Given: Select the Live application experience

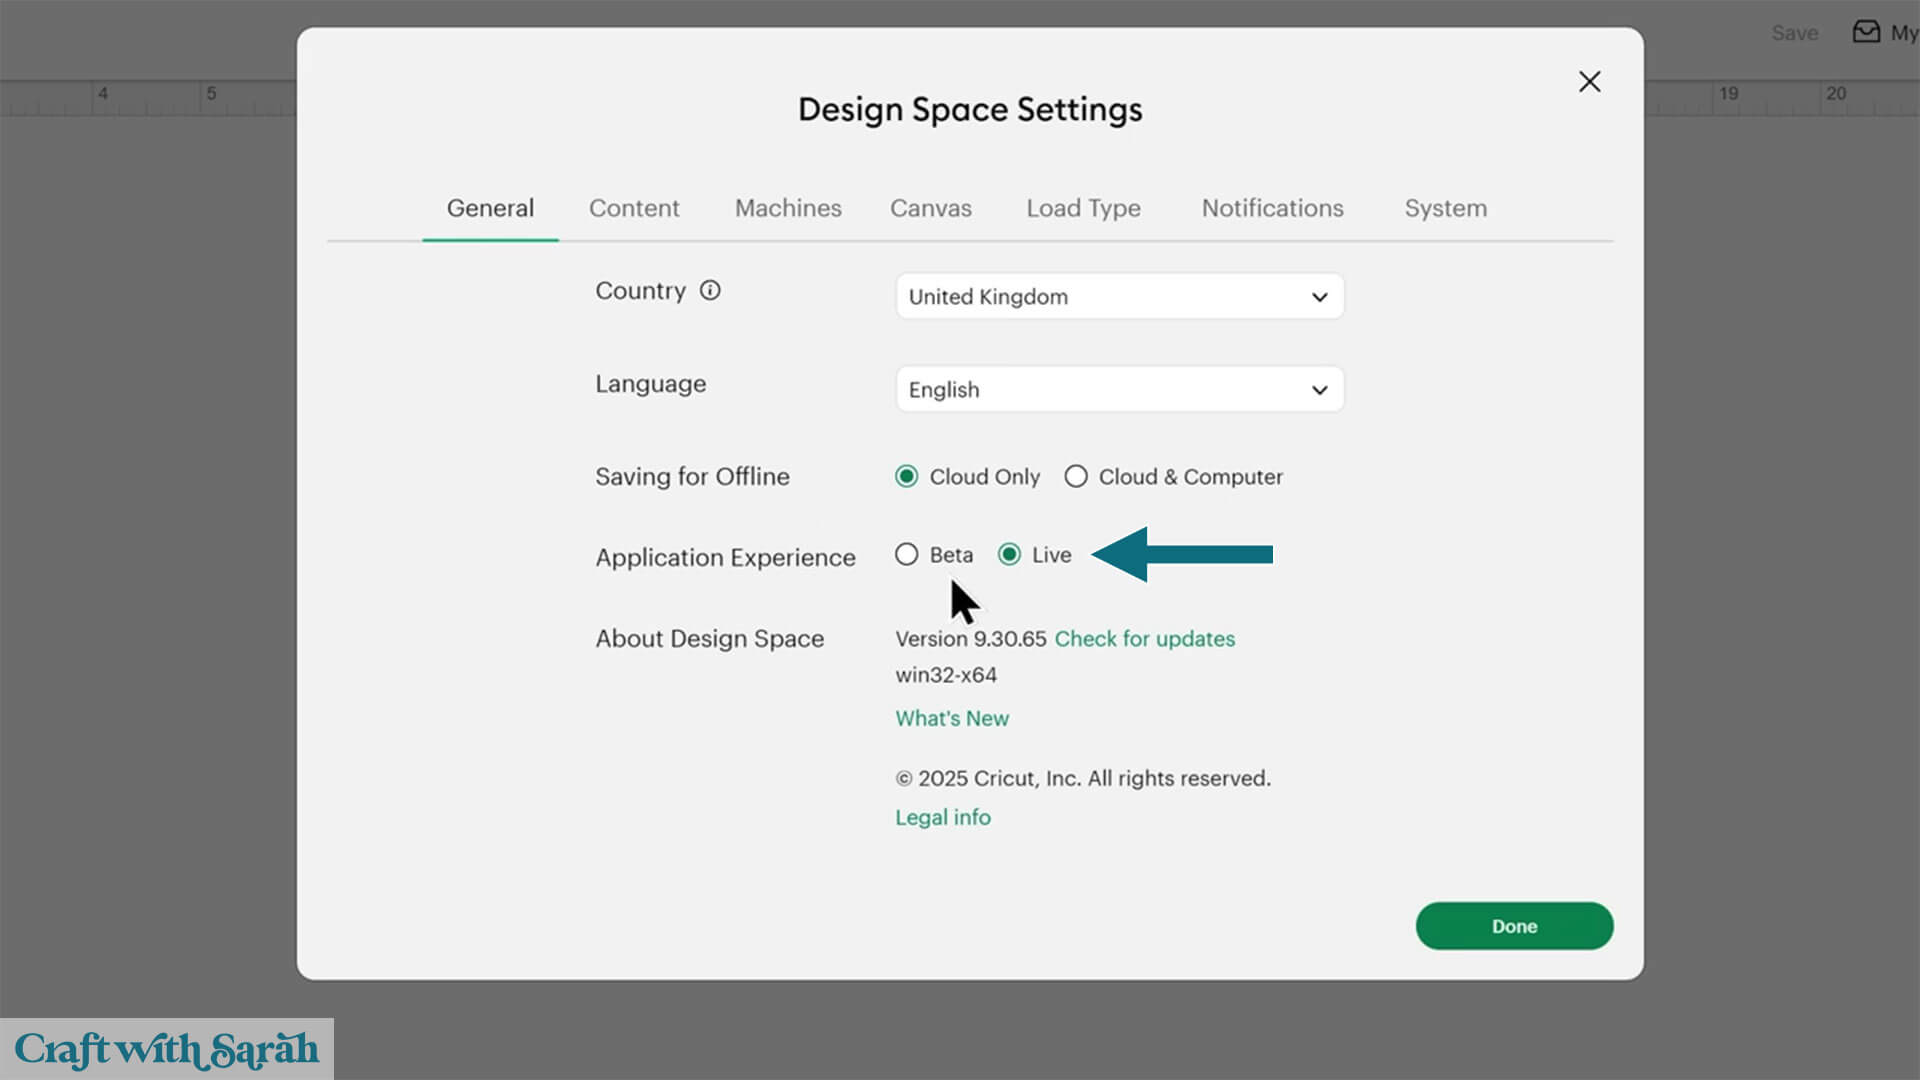Looking at the screenshot, I should (1010, 555).
